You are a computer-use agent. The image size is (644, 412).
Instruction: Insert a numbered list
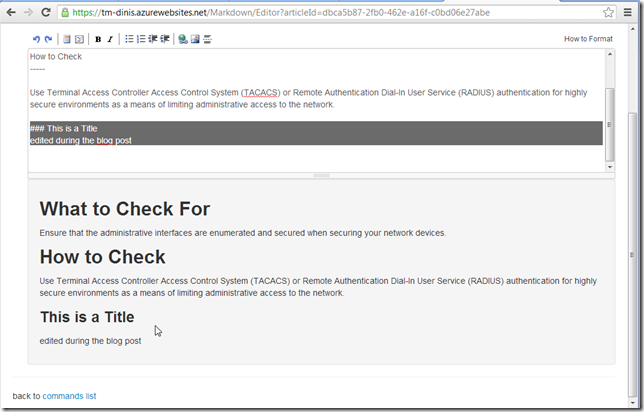pyautogui.click(x=141, y=39)
